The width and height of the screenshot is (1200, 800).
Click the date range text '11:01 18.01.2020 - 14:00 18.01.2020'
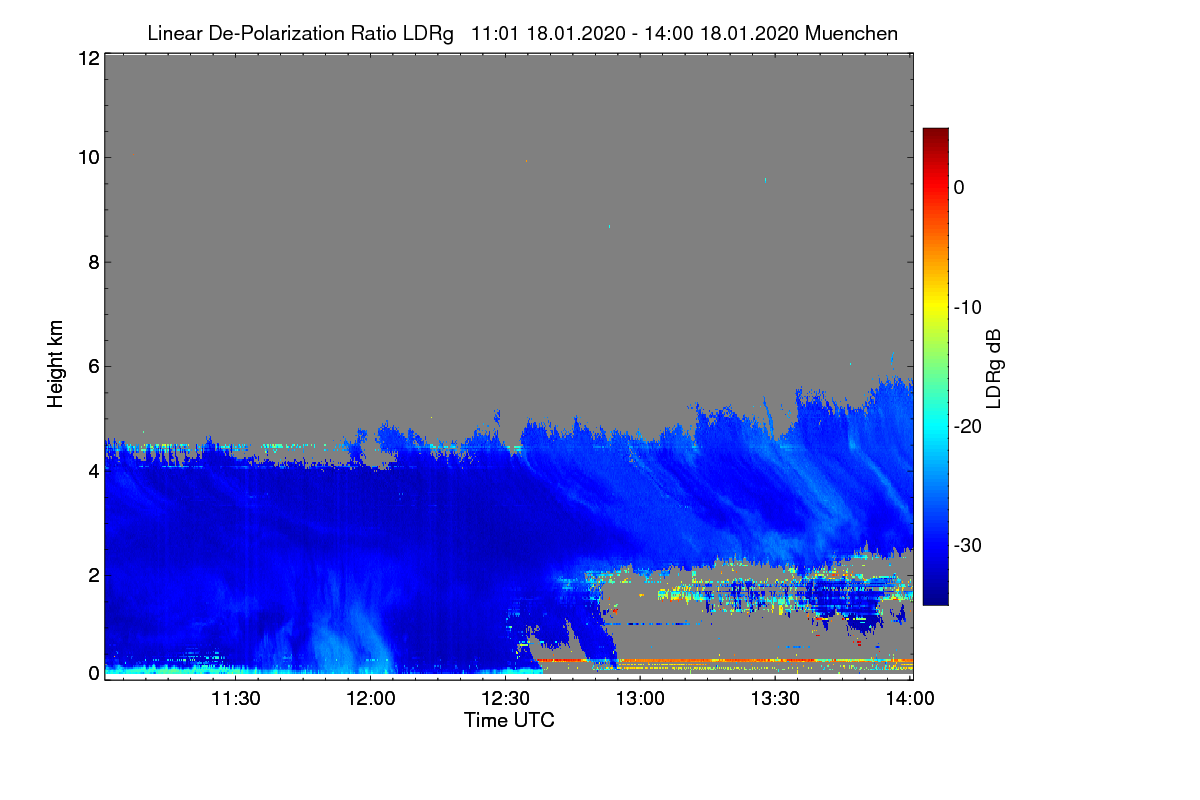click(634, 33)
